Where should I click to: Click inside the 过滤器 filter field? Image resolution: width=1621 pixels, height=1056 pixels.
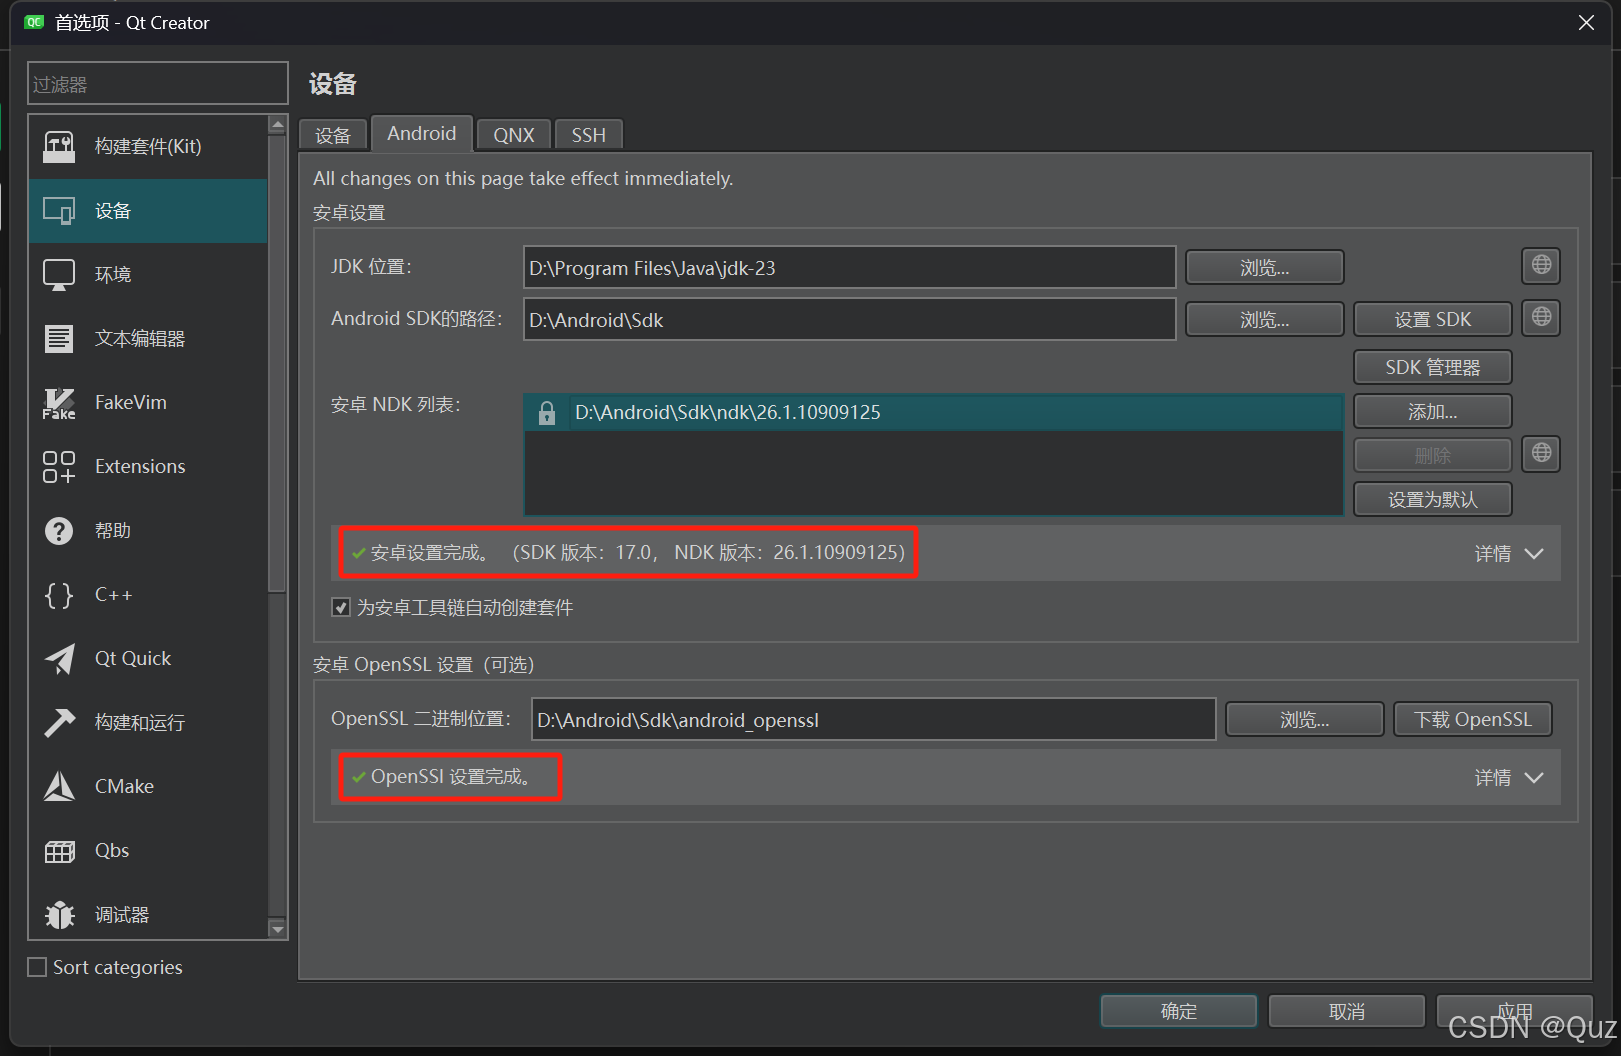click(157, 83)
